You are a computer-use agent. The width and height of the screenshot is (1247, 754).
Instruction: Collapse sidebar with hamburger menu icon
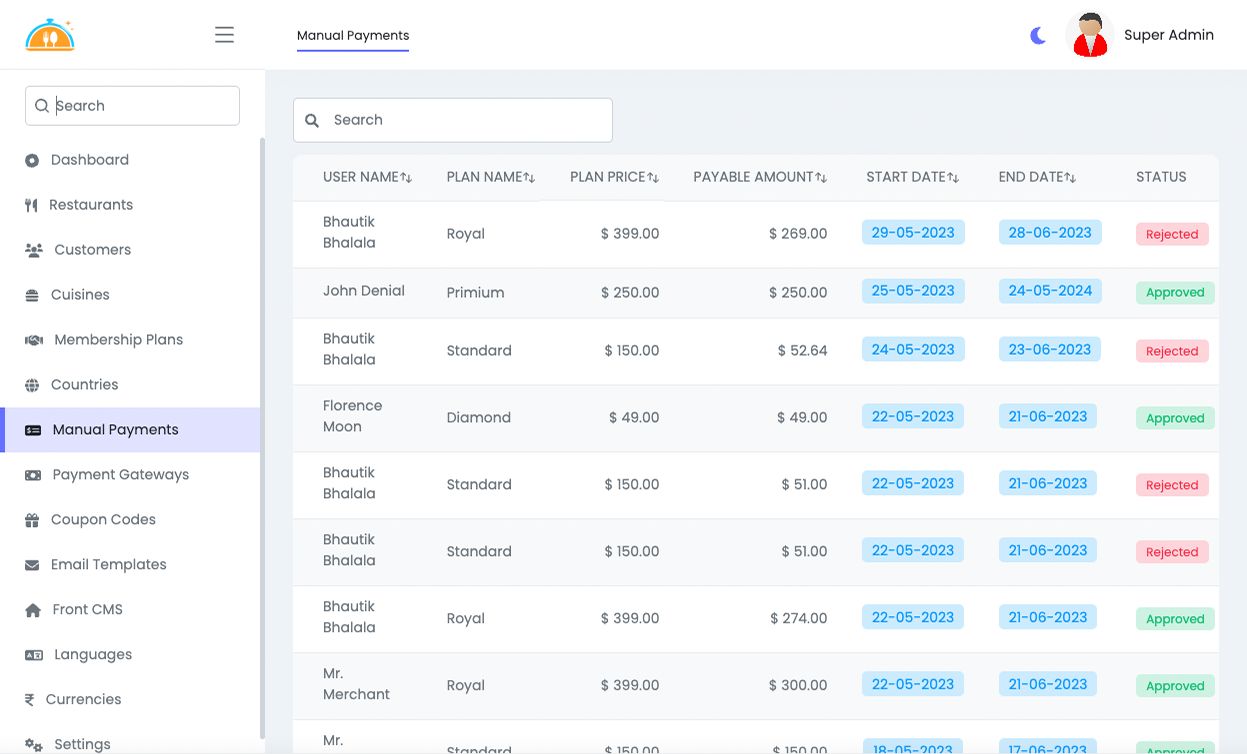click(x=224, y=35)
